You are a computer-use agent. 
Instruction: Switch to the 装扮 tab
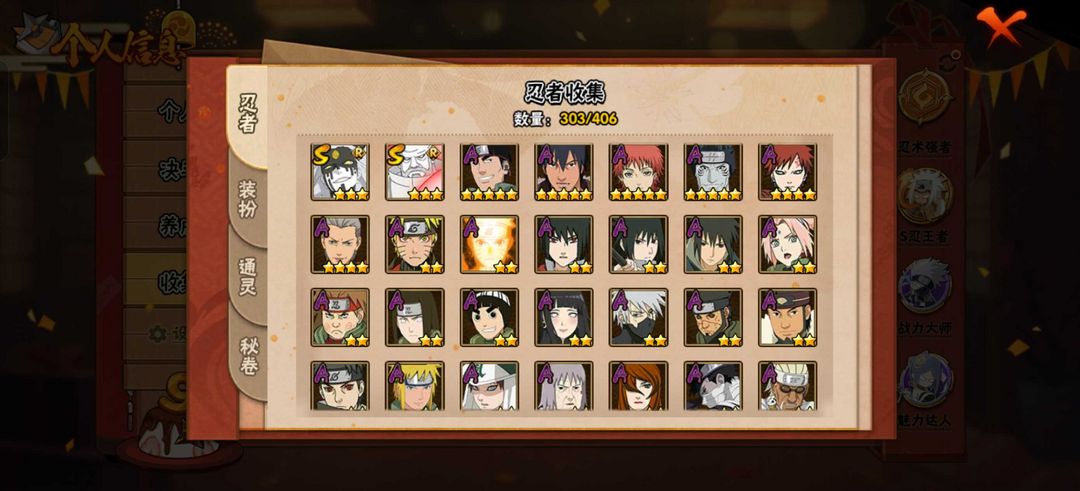click(248, 200)
